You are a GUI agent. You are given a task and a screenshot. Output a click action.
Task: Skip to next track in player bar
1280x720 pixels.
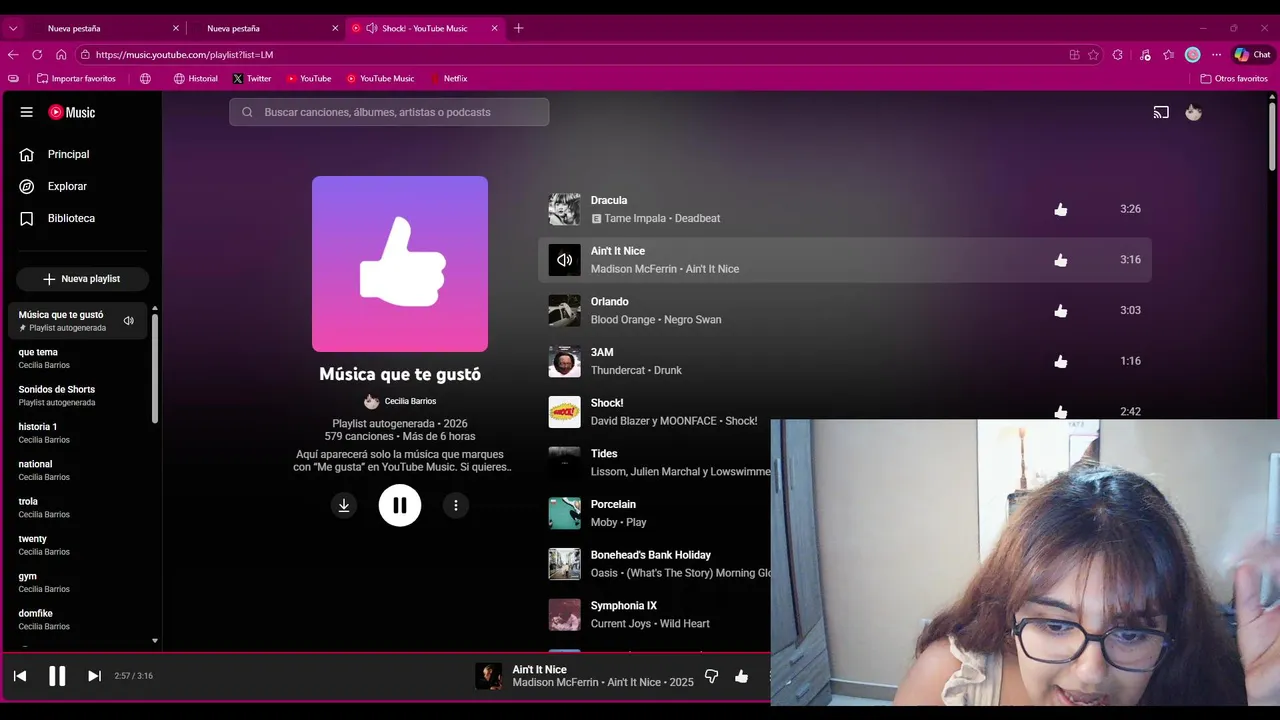(x=94, y=676)
